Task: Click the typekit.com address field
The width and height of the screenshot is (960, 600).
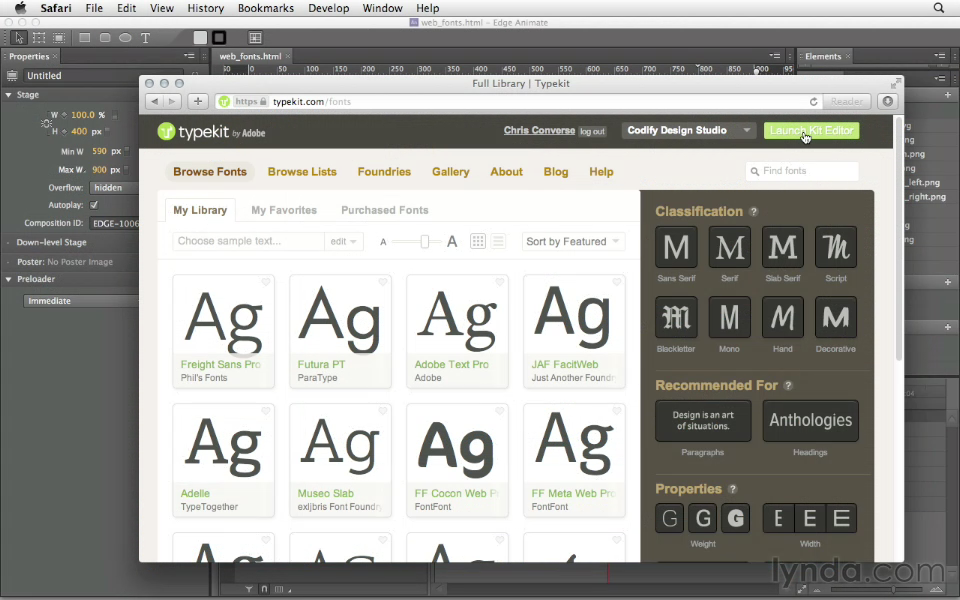Action: 517,102
